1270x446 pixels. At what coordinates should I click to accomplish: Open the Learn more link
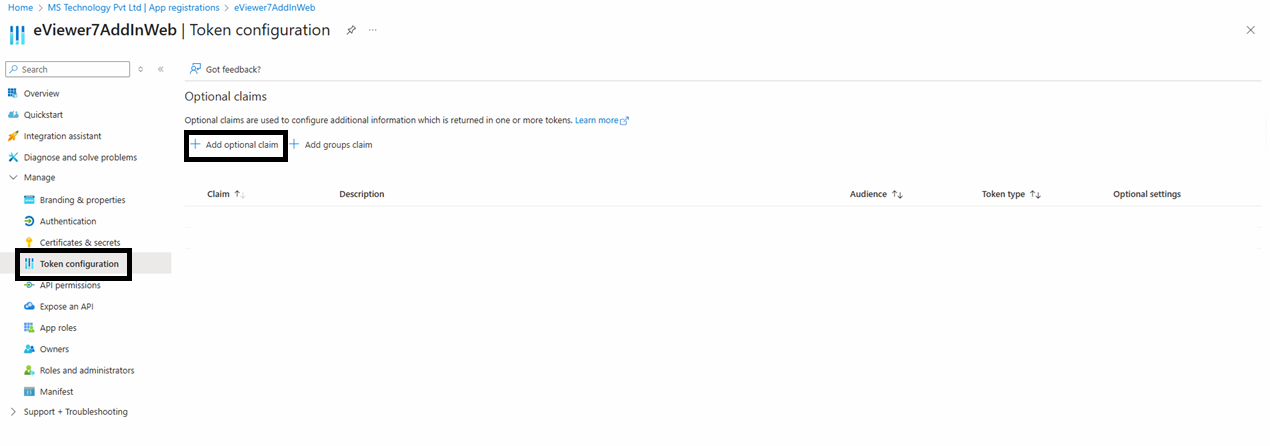click(601, 120)
